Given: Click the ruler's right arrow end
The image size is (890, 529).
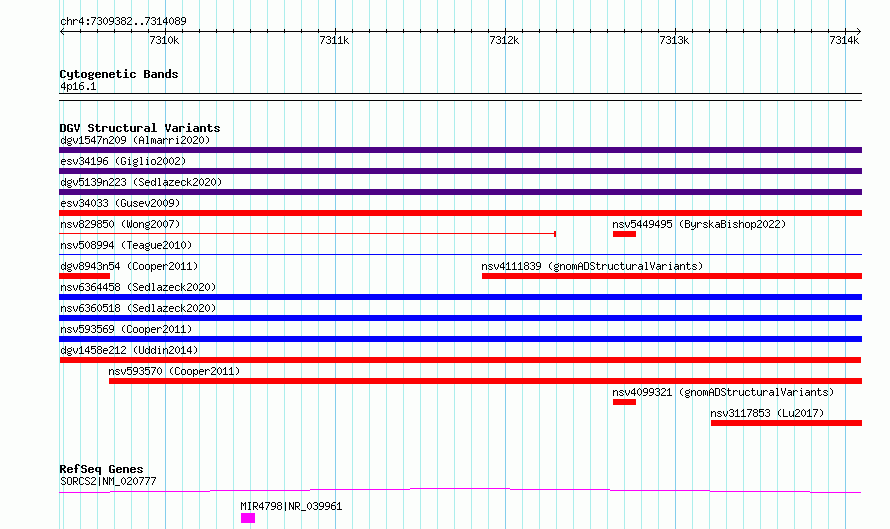Looking at the screenshot, I should 859,32.
